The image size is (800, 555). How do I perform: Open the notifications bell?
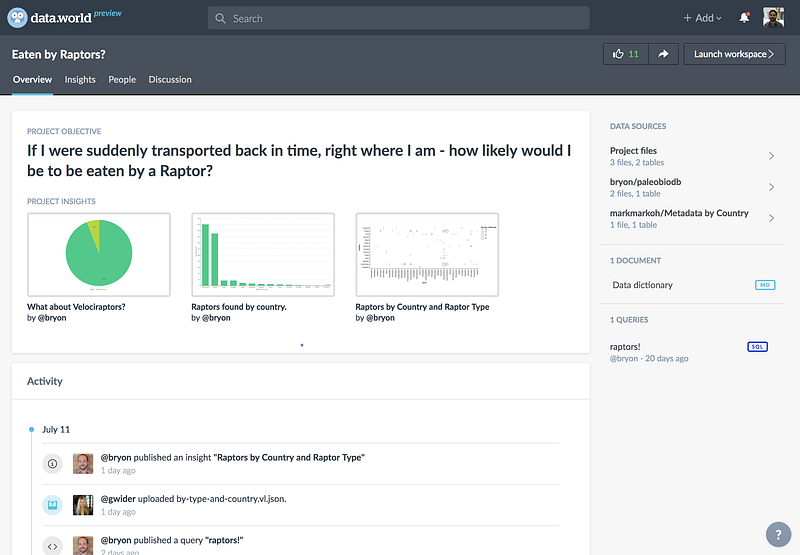pyautogui.click(x=744, y=18)
